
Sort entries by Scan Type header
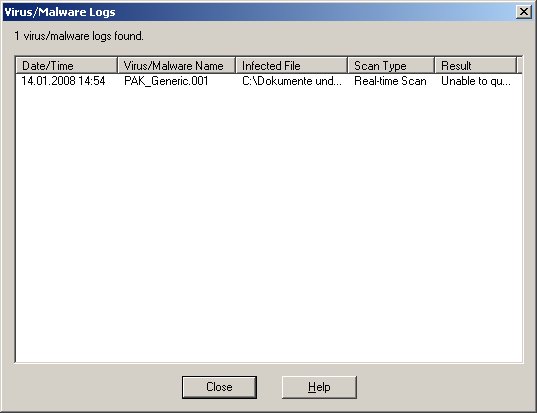click(x=391, y=65)
